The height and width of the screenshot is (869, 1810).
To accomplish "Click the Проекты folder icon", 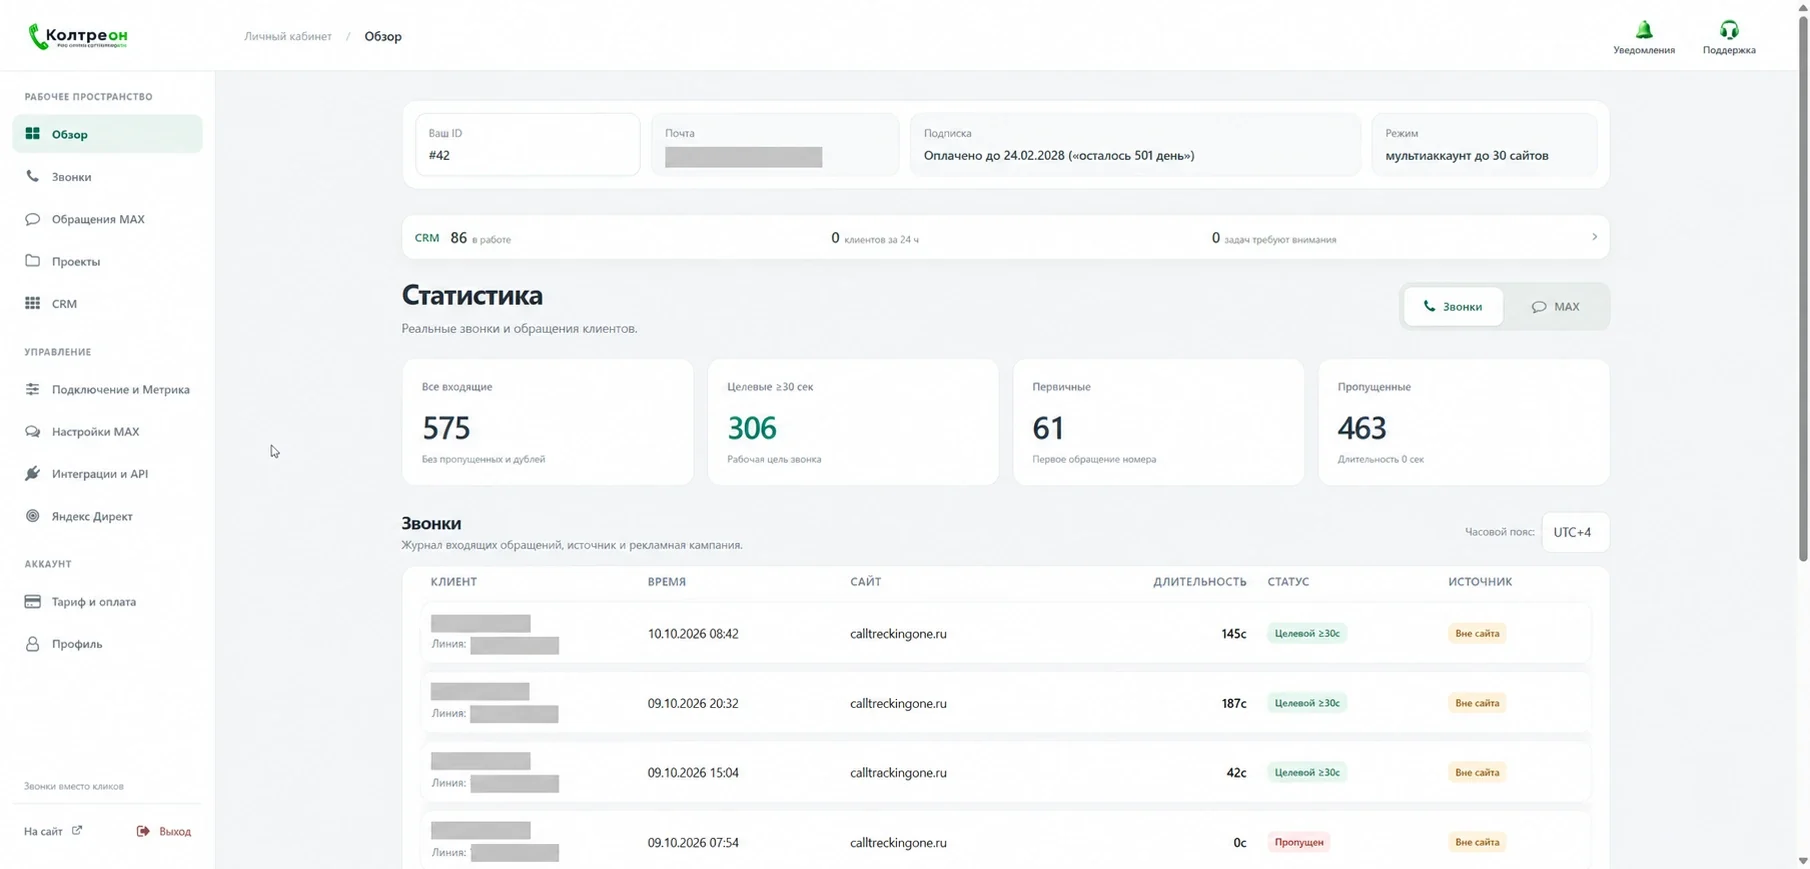I will coord(33,261).
